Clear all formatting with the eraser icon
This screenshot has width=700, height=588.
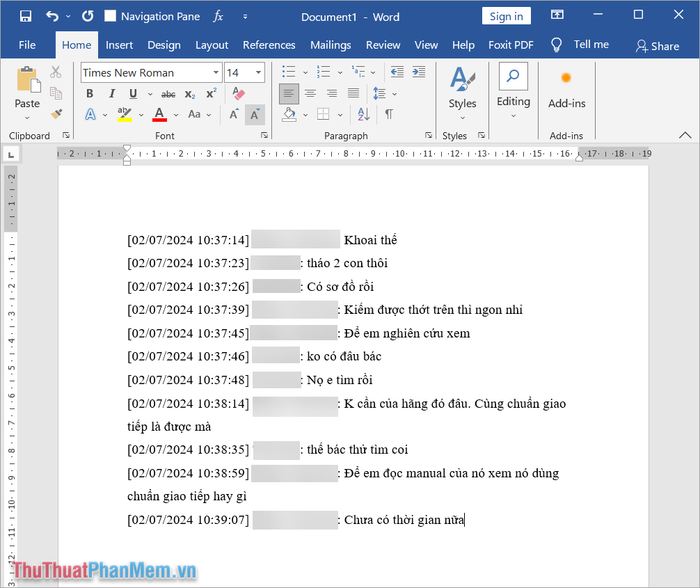point(238,93)
